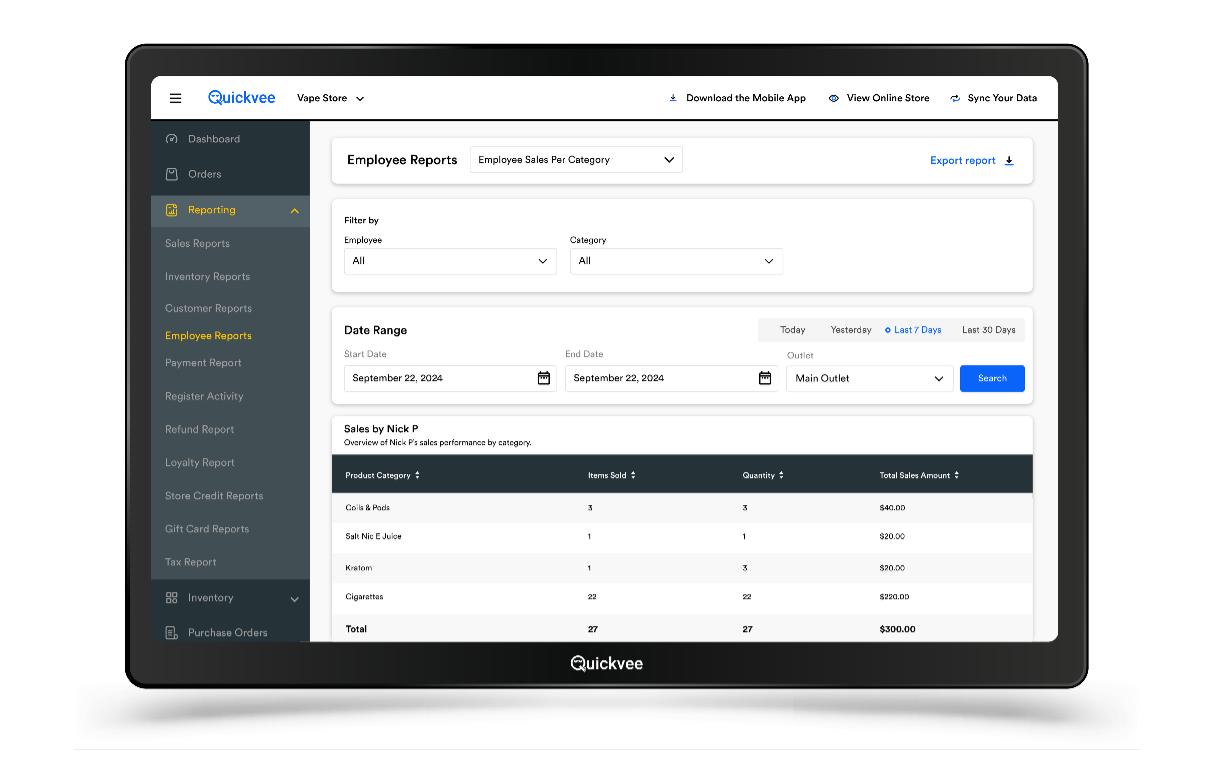Viewport: 1214px width, 757px height.
Task: Click the eye icon for Online Store
Action: tap(833, 98)
